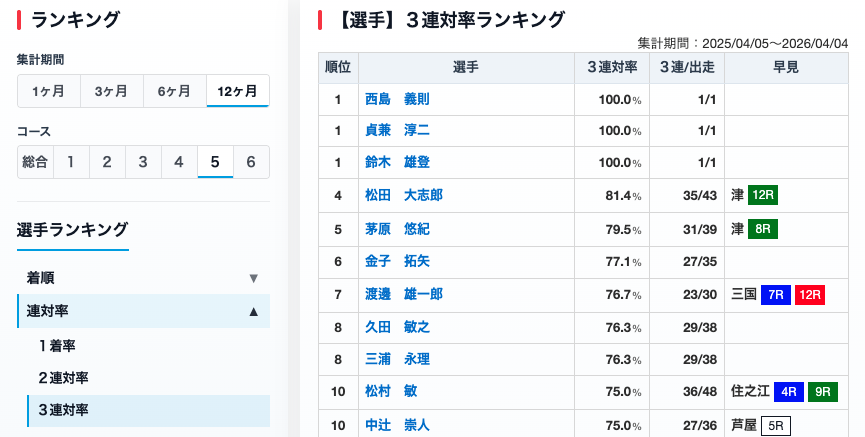Image resolution: width=865 pixels, height=437 pixels.
Task: Select the 1ヶ月 period option
Action: point(48,91)
